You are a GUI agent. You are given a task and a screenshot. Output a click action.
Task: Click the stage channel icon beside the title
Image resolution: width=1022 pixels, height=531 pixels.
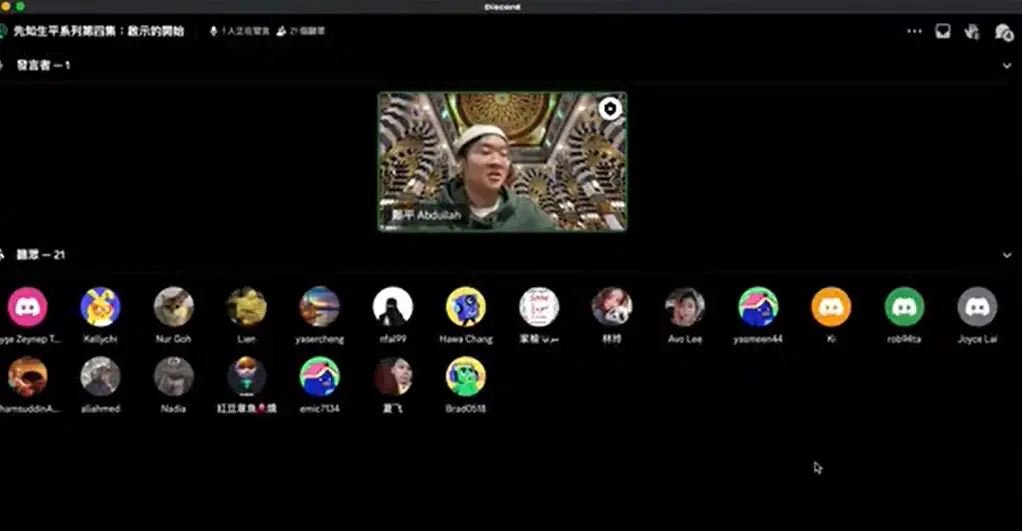click(4, 31)
